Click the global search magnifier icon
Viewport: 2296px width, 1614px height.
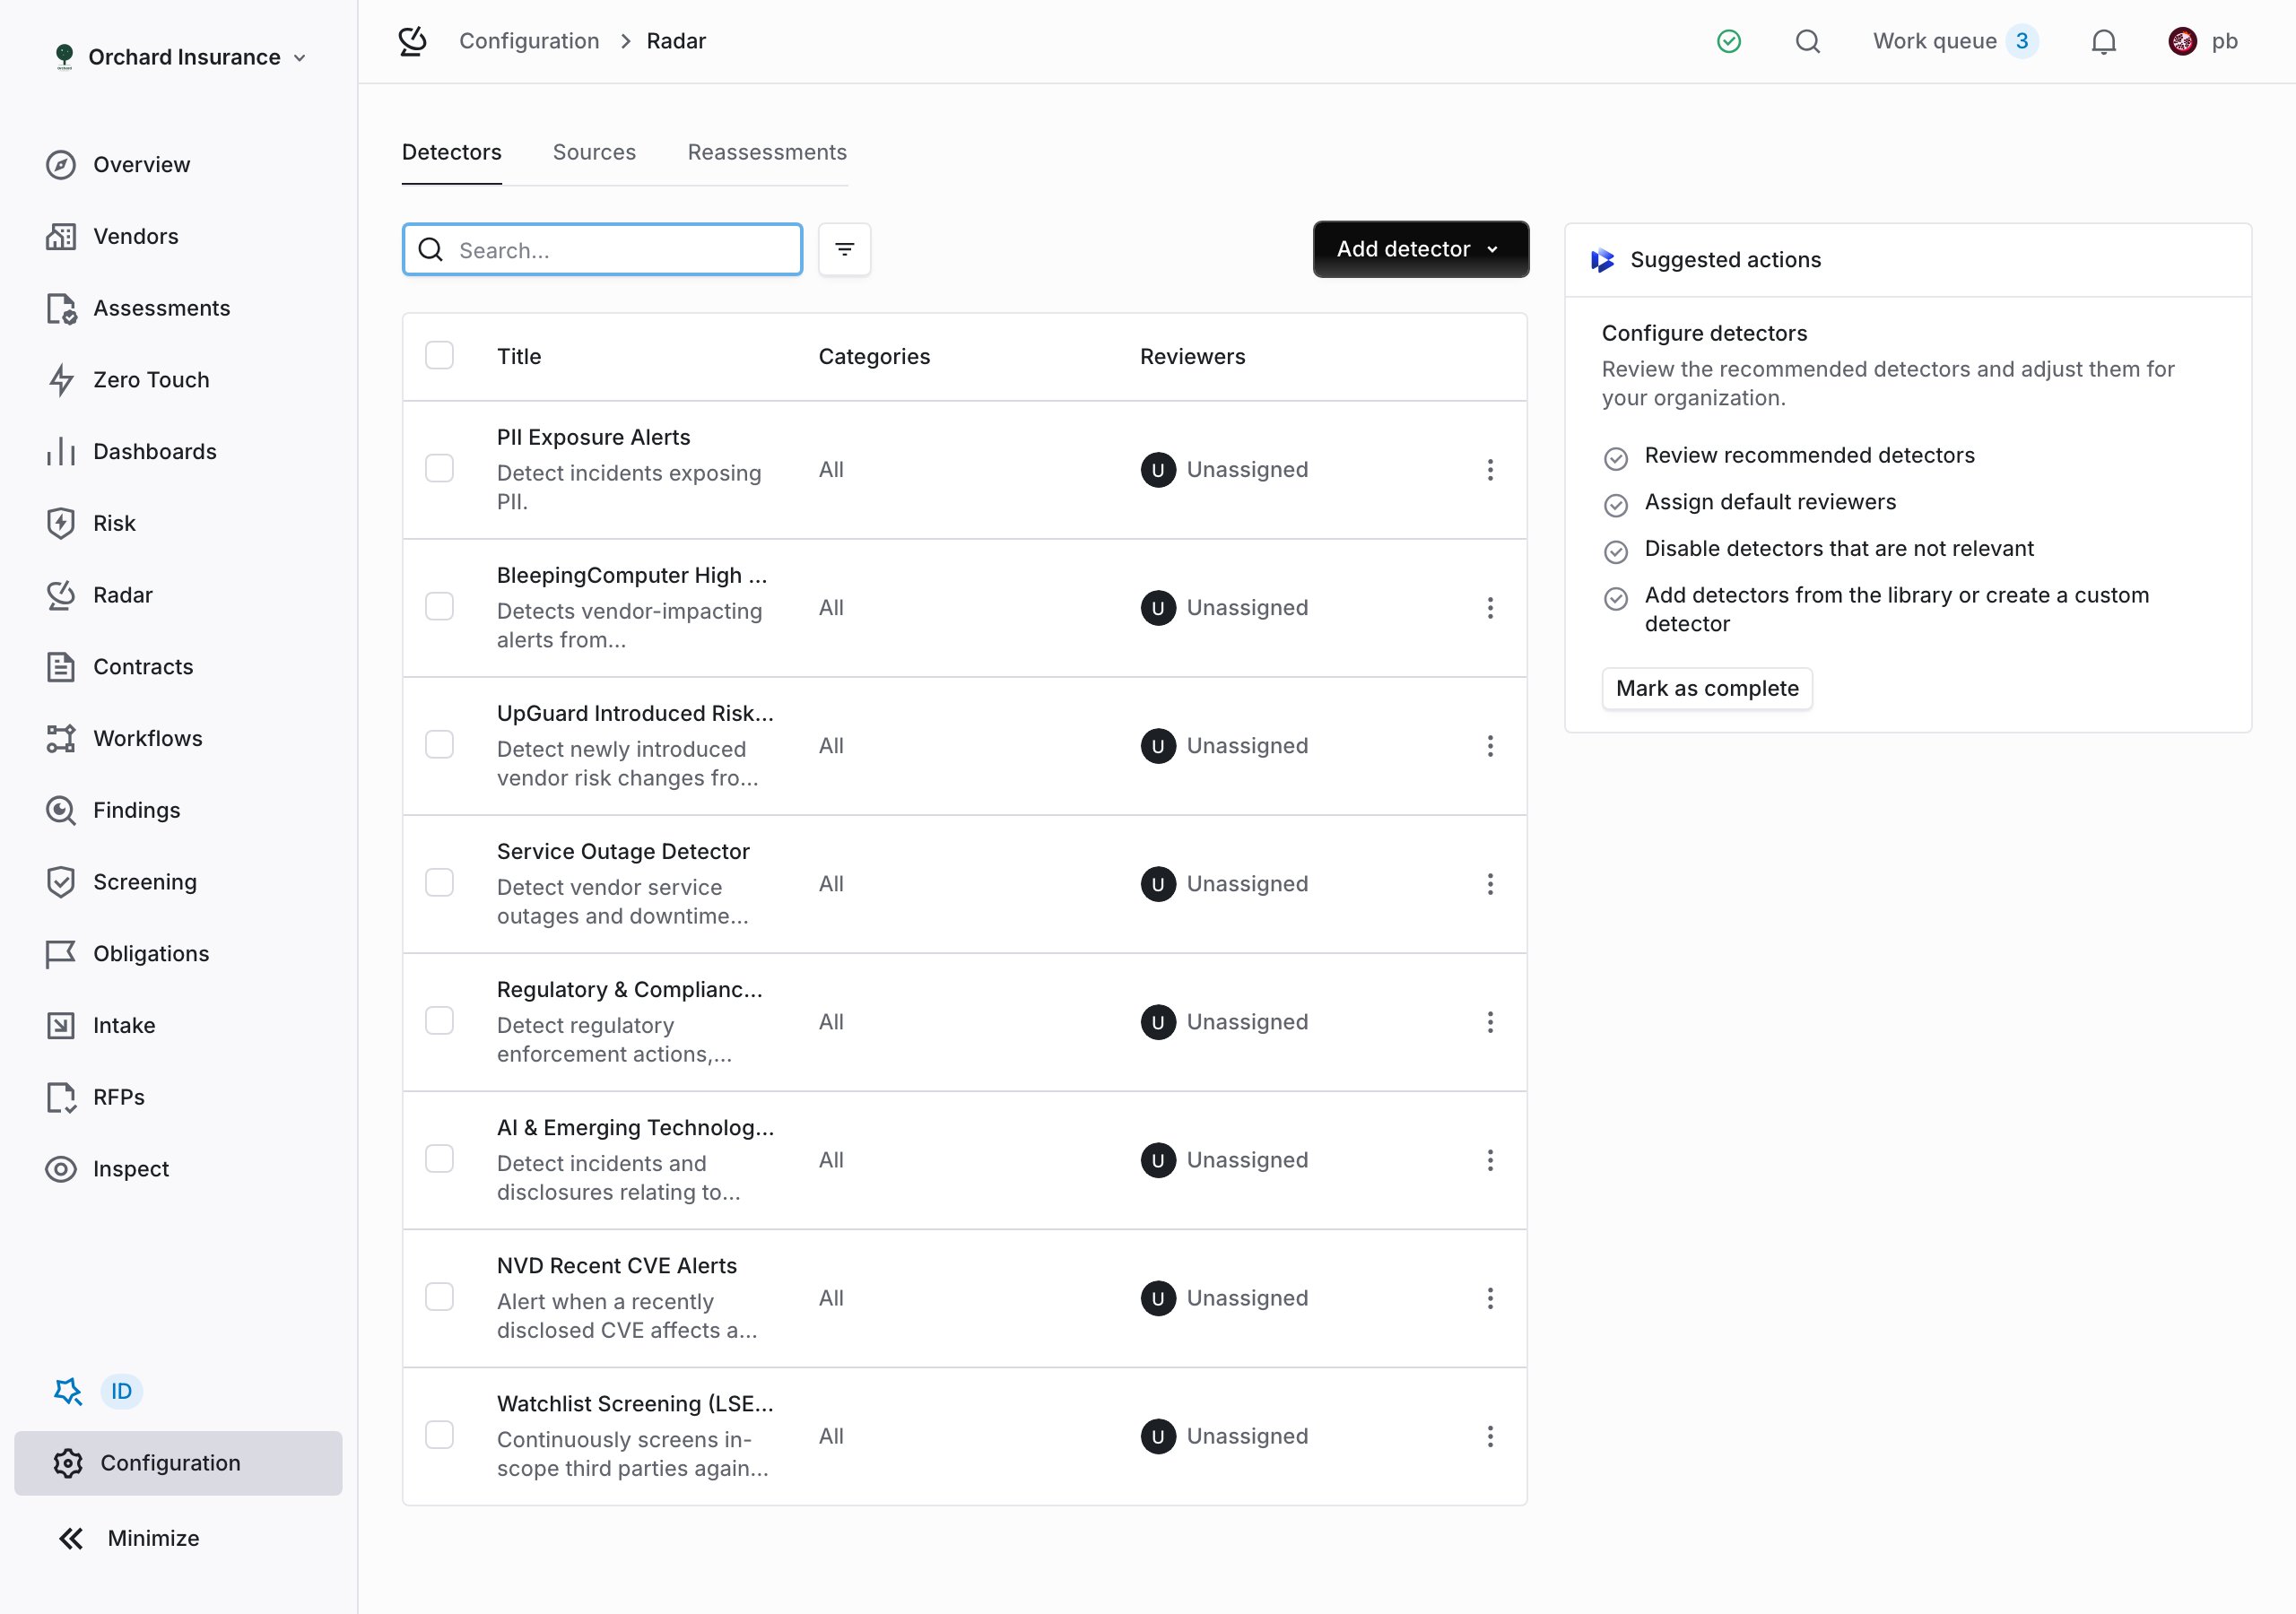1807,41
